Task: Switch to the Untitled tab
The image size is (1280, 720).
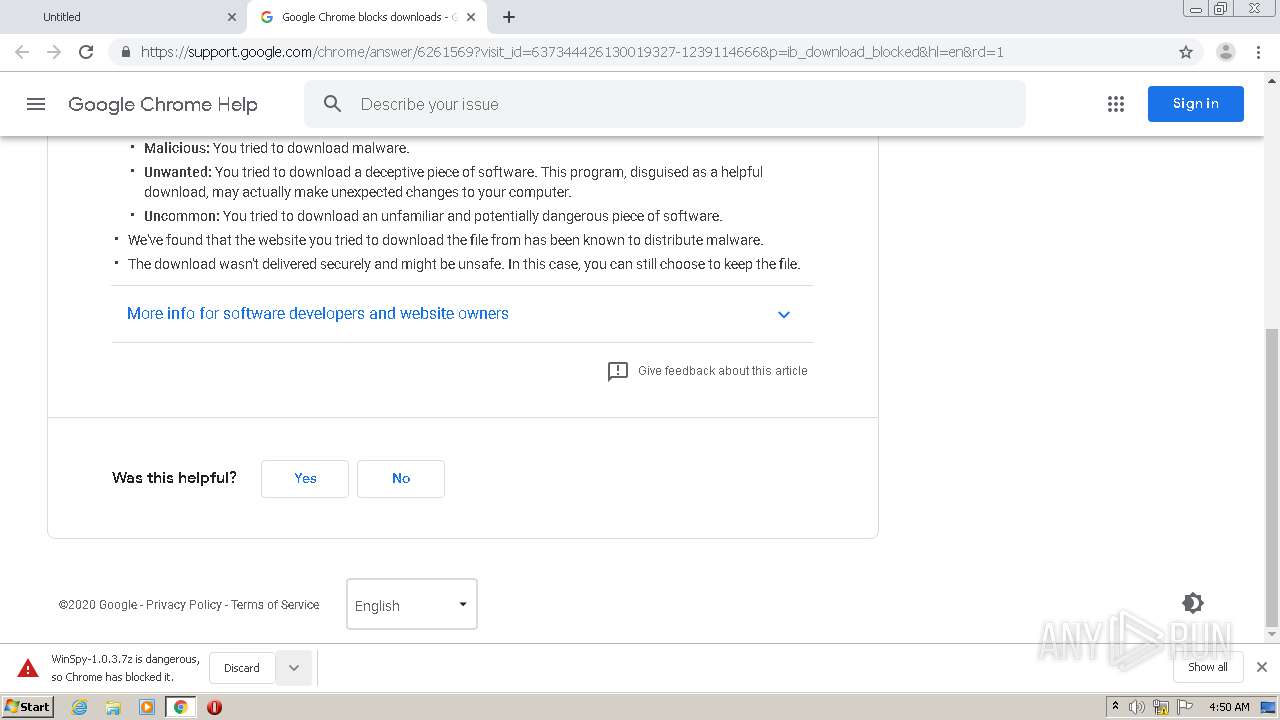Action: tap(124, 17)
